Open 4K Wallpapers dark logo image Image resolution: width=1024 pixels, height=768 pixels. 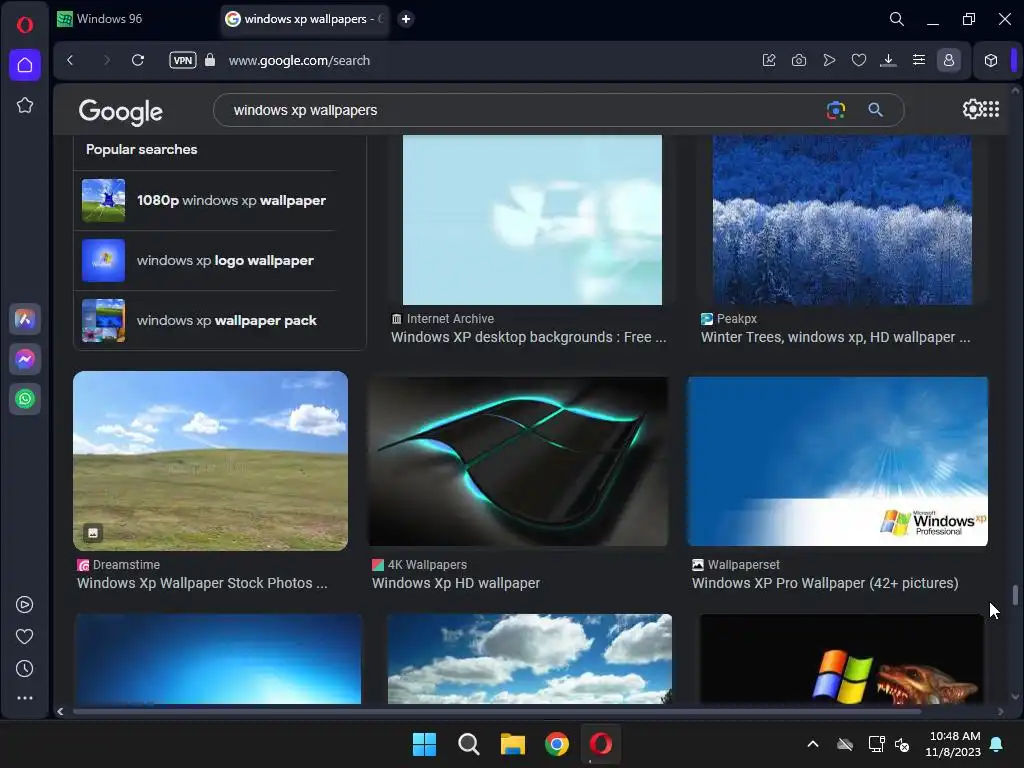(519, 461)
